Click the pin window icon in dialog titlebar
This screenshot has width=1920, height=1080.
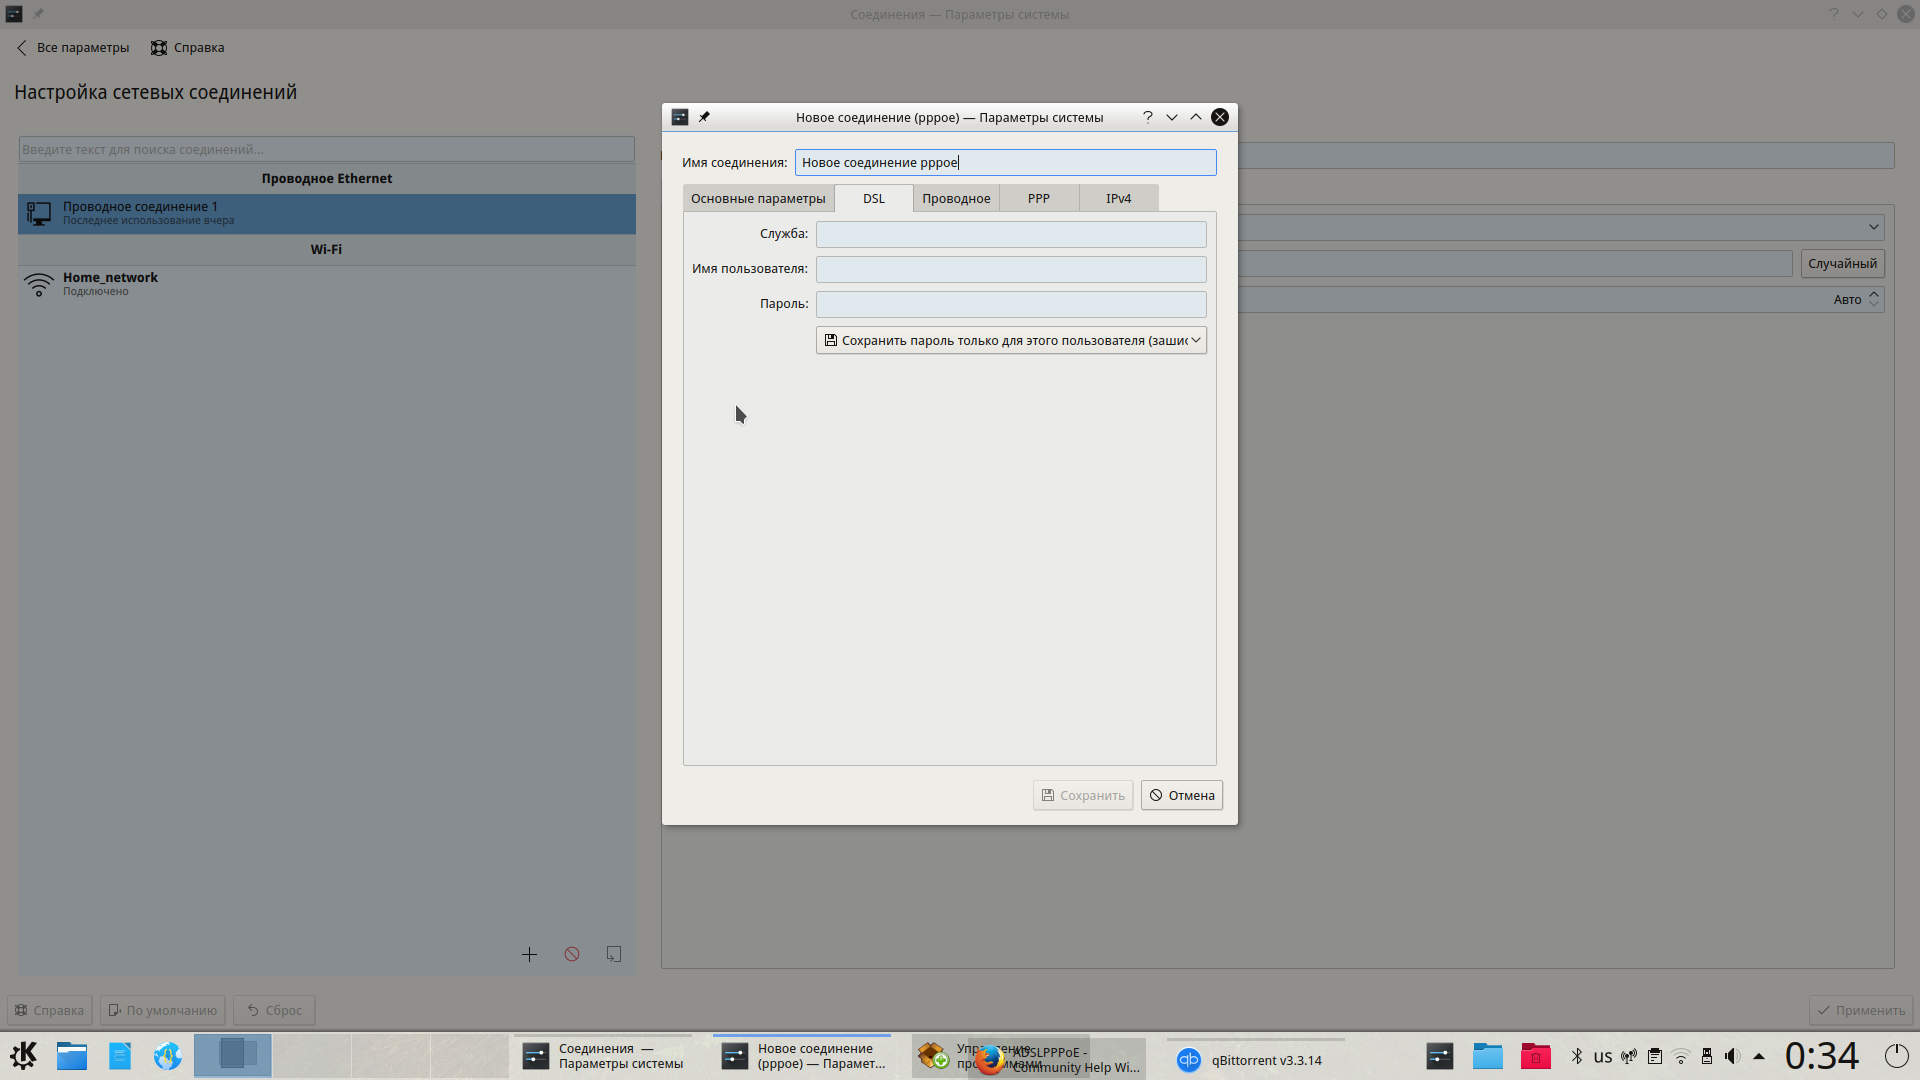coord(704,117)
